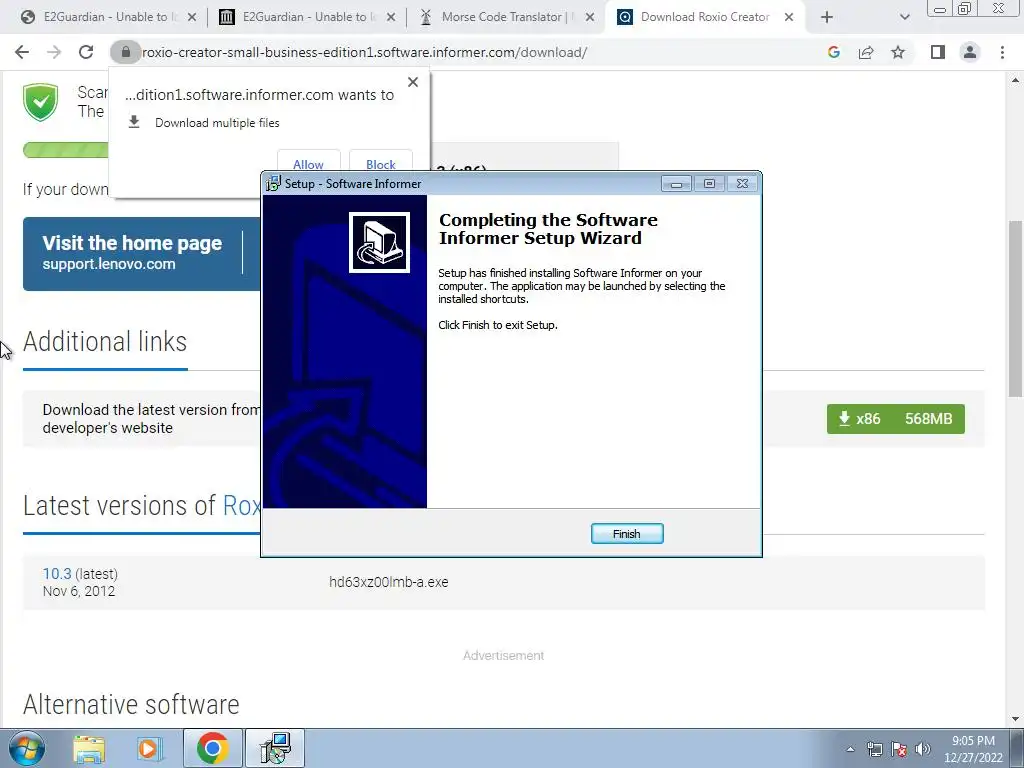Close the first E2Guardian tab
1024x768 pixels.
click(192, 18)
